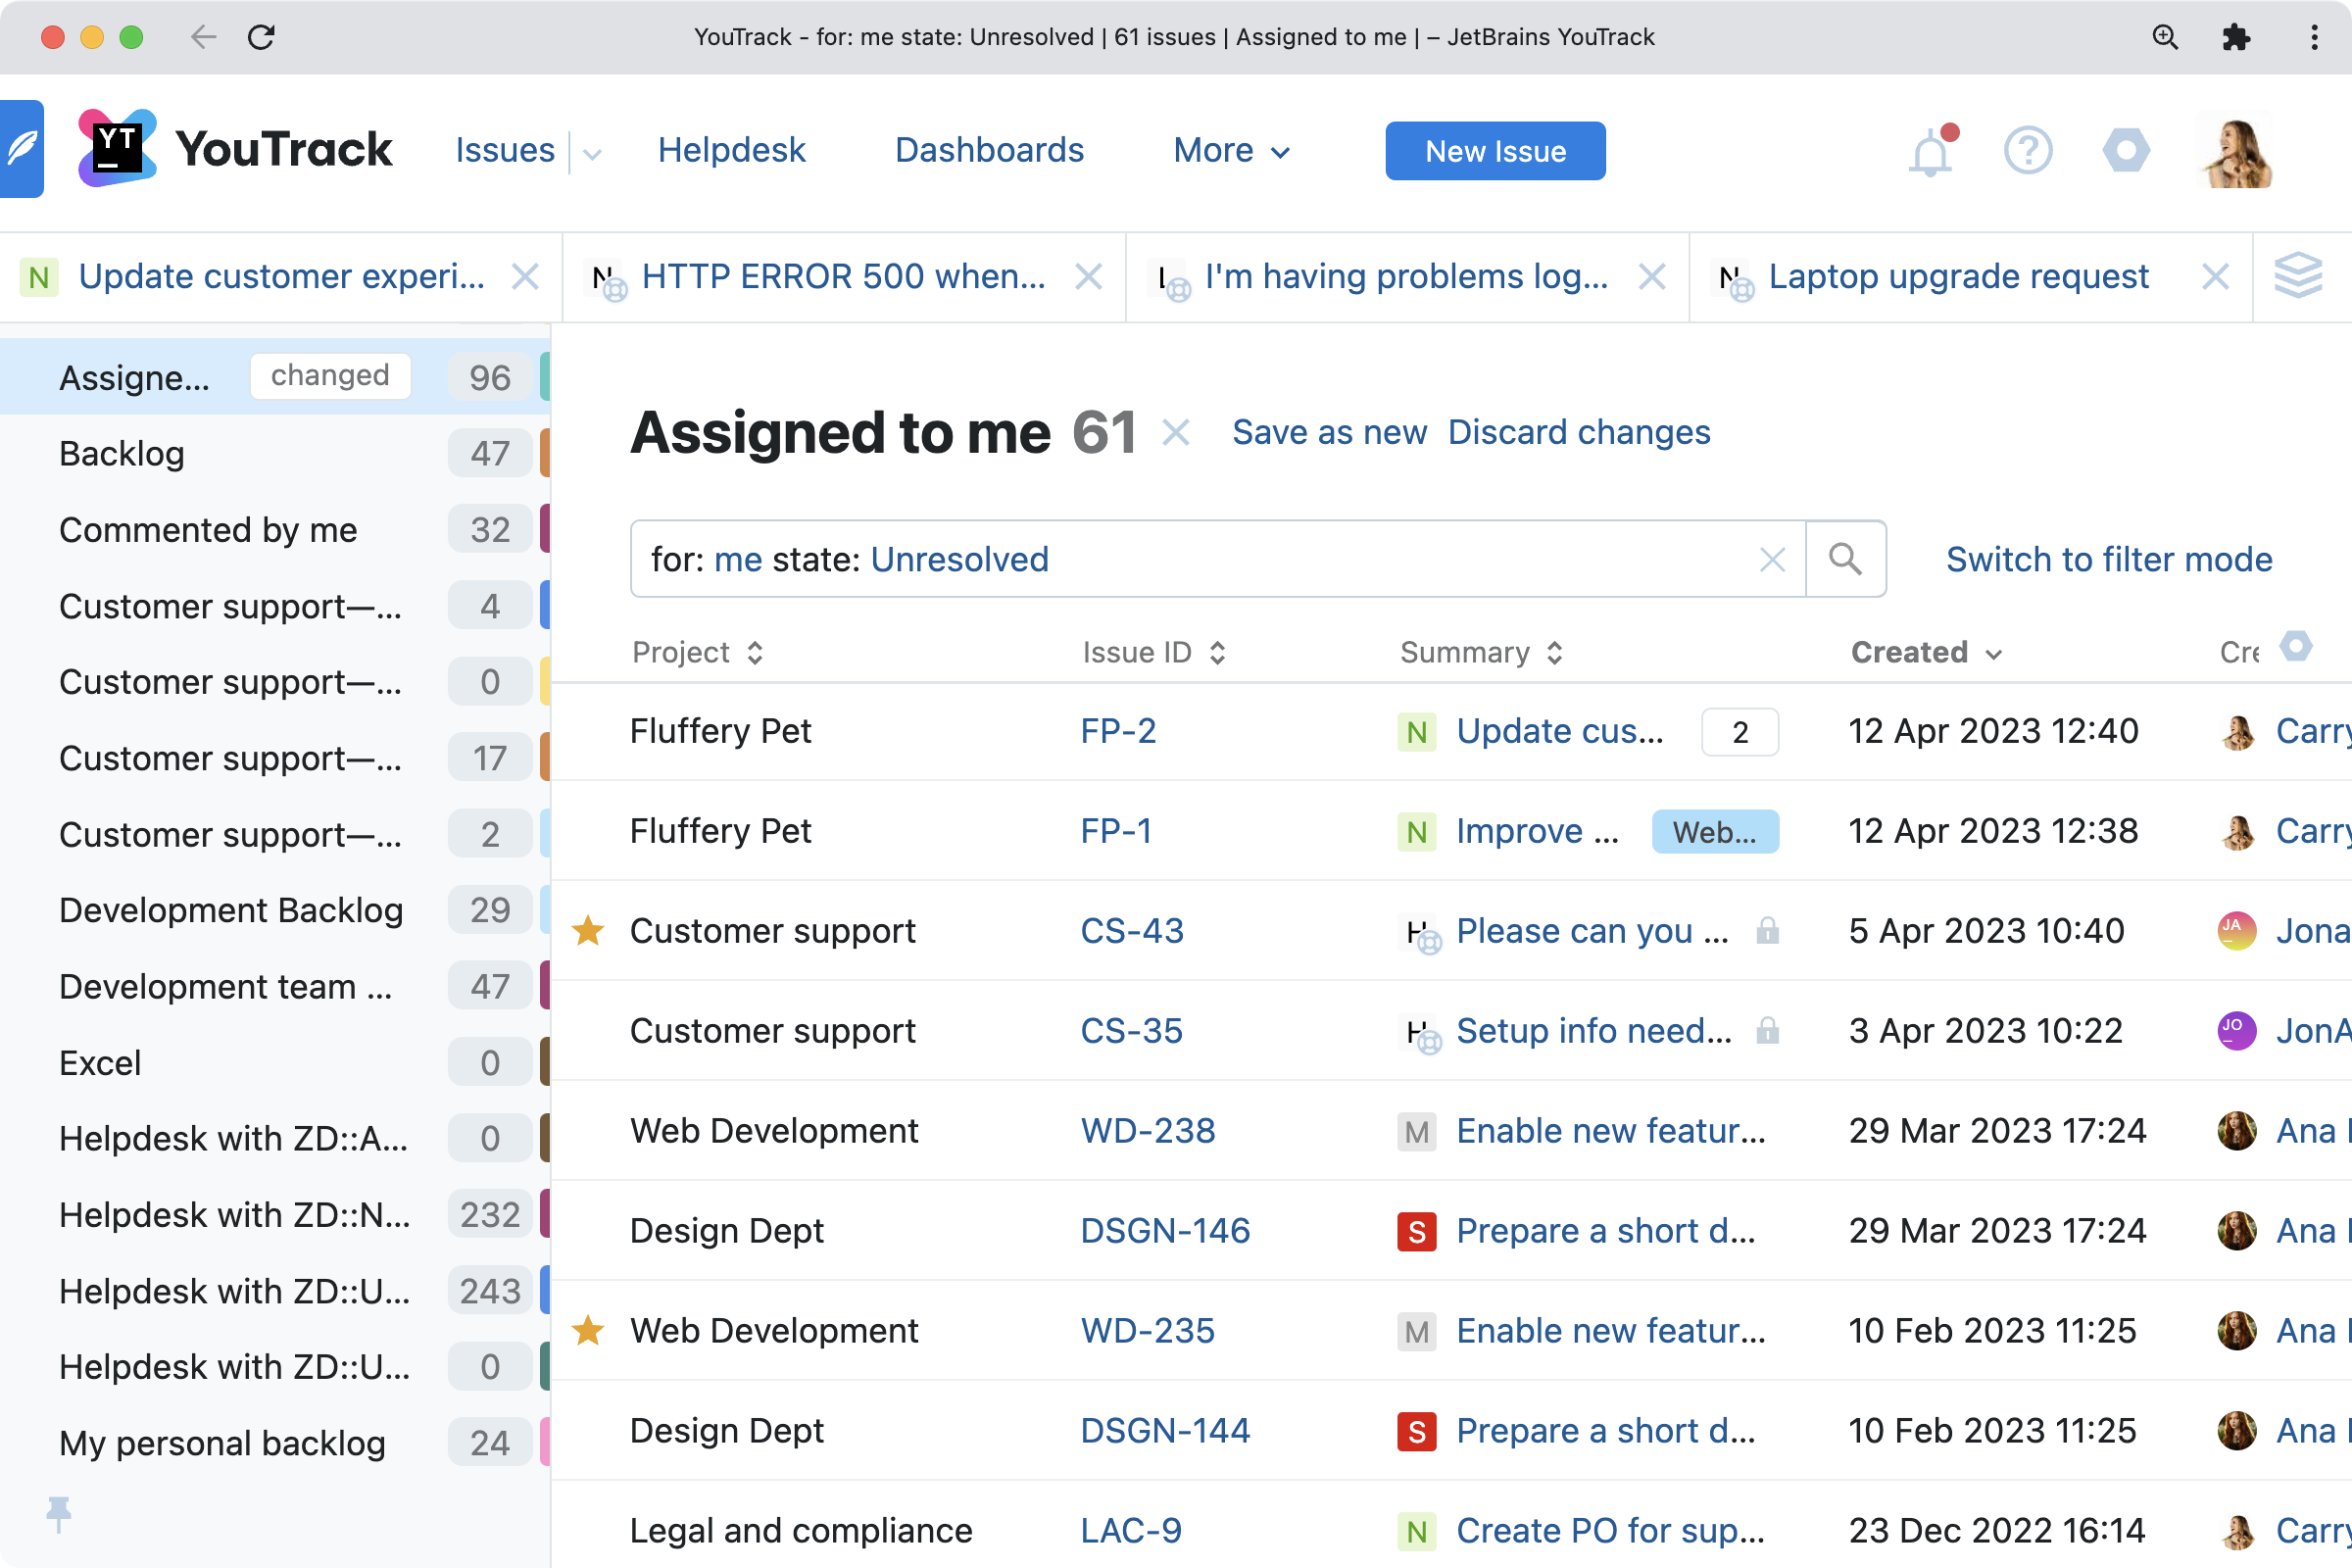The image size is (2352, 1568).
Task: Open the browser extensions puzzle icon
Action: pyautogui.click(x=2236, y=37)
